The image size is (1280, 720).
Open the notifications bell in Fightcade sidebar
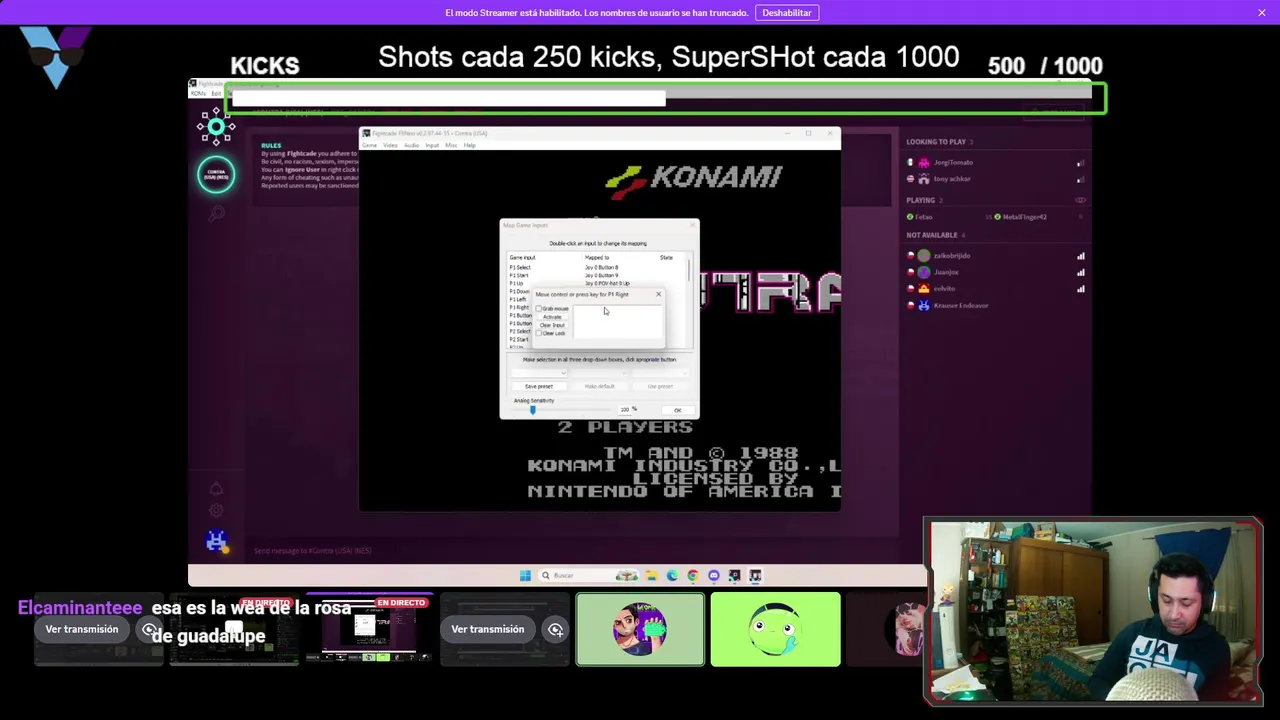[216, 488]
